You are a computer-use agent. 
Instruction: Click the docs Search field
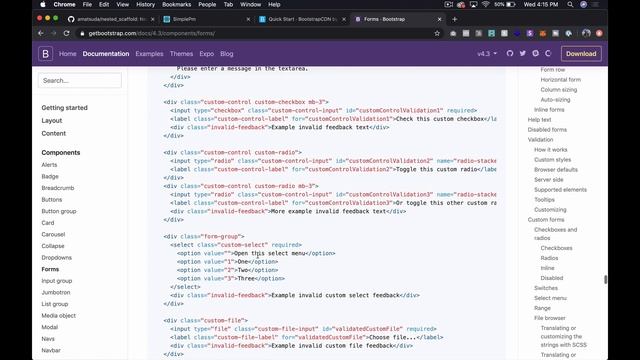[80, 80]
